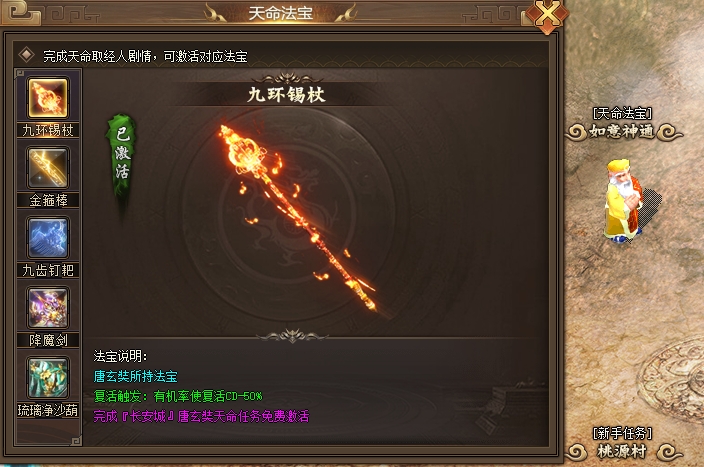Click the diamond bullet beside 完成天命取经人剧情

[x=26, y=55]
